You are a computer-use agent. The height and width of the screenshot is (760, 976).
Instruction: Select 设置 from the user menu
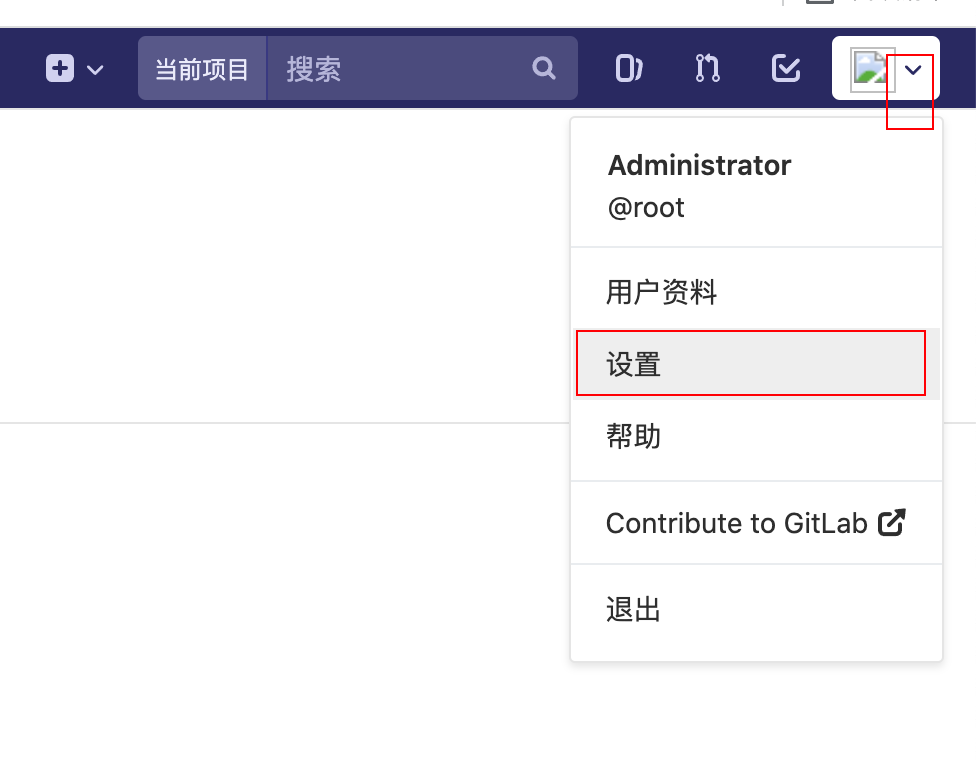[634, 364]
